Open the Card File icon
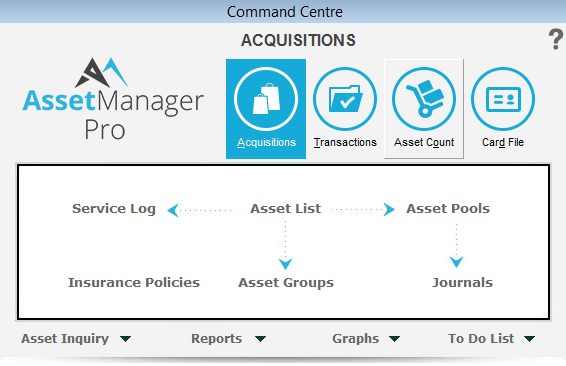Screen dimensions: 566x366 [503, 99]
